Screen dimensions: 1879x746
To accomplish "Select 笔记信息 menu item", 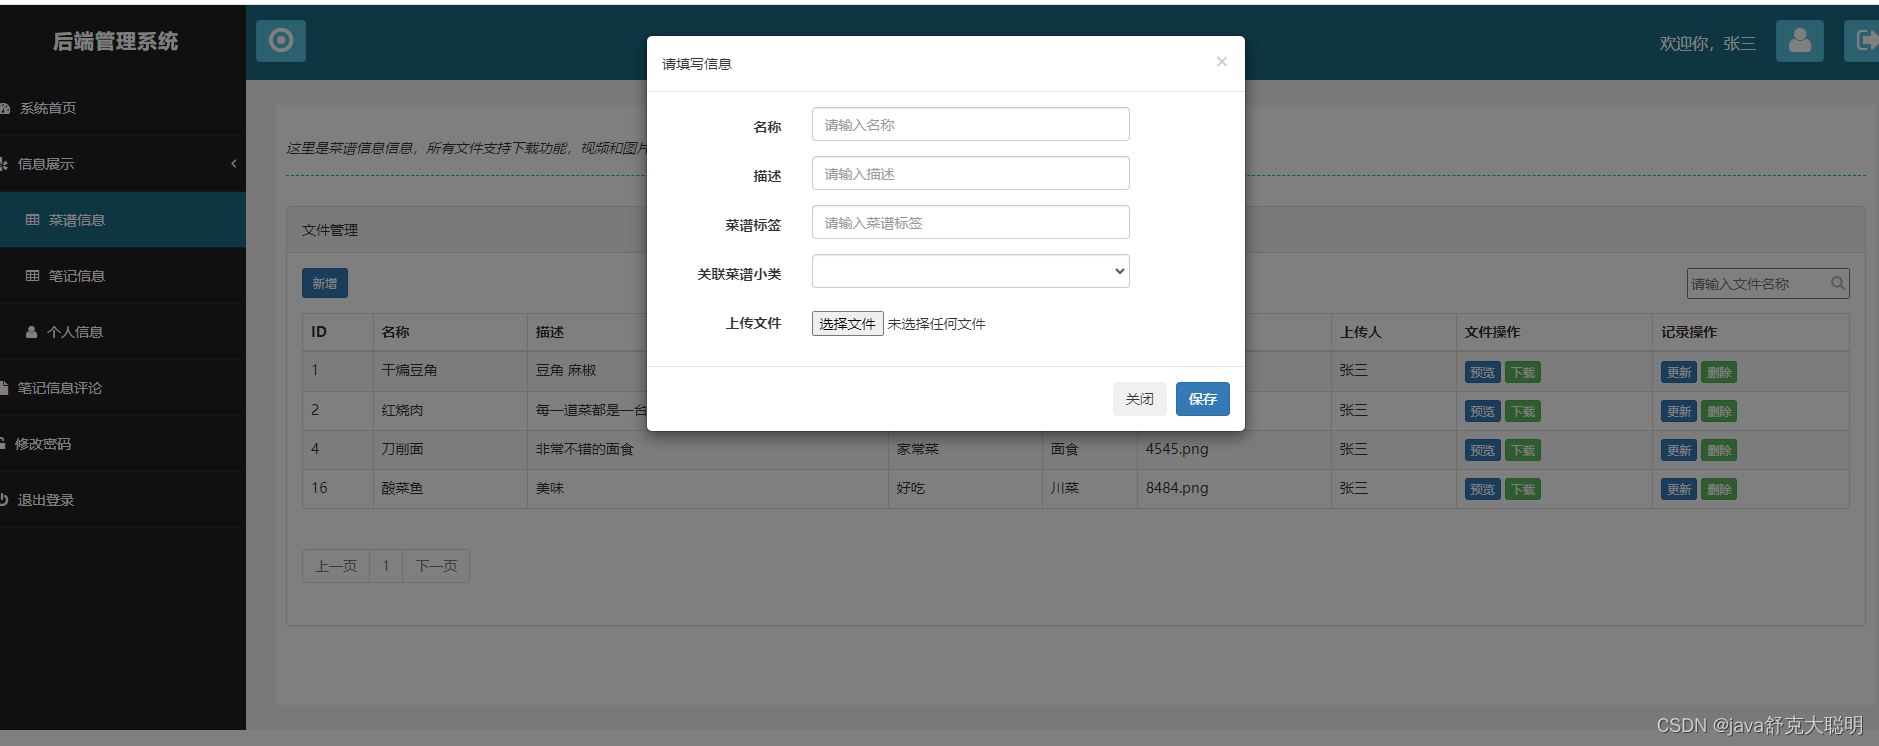I will (123, 276).
